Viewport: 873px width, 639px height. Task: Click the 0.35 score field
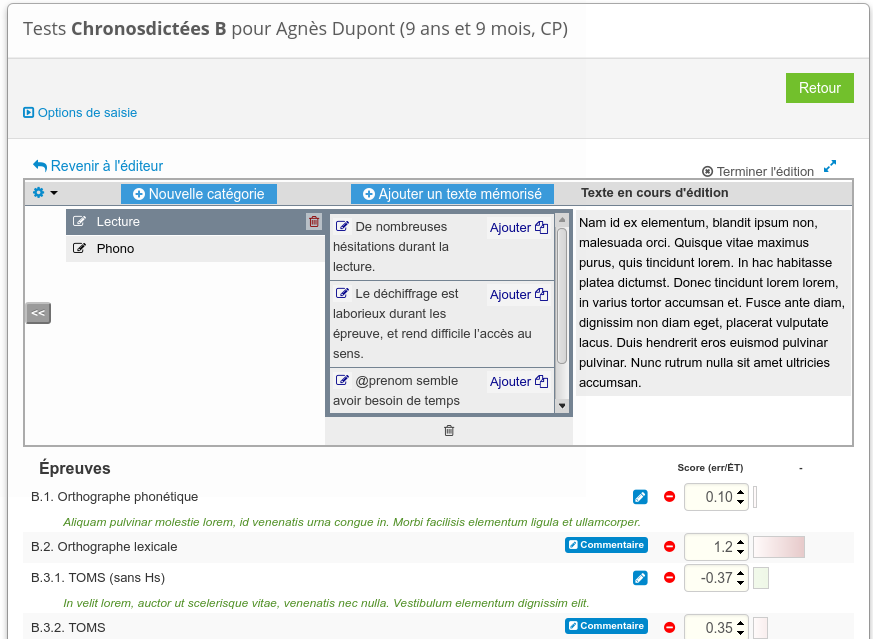[x=716, y=627]
